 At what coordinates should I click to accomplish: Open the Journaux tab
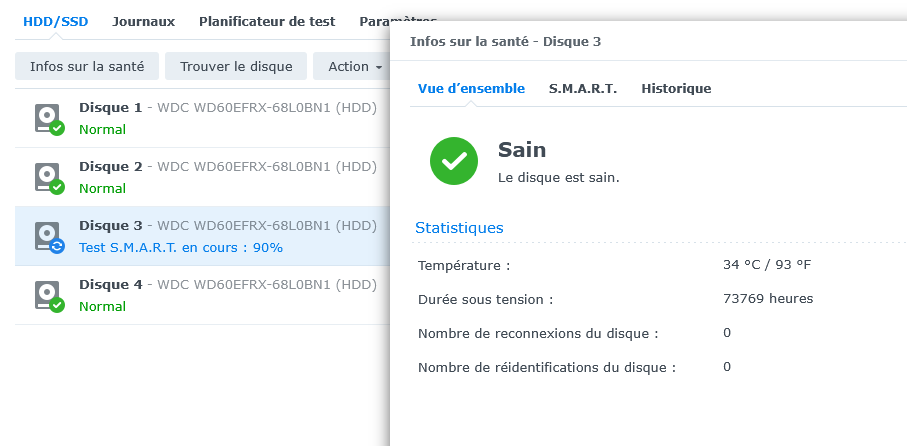point(143,21)
